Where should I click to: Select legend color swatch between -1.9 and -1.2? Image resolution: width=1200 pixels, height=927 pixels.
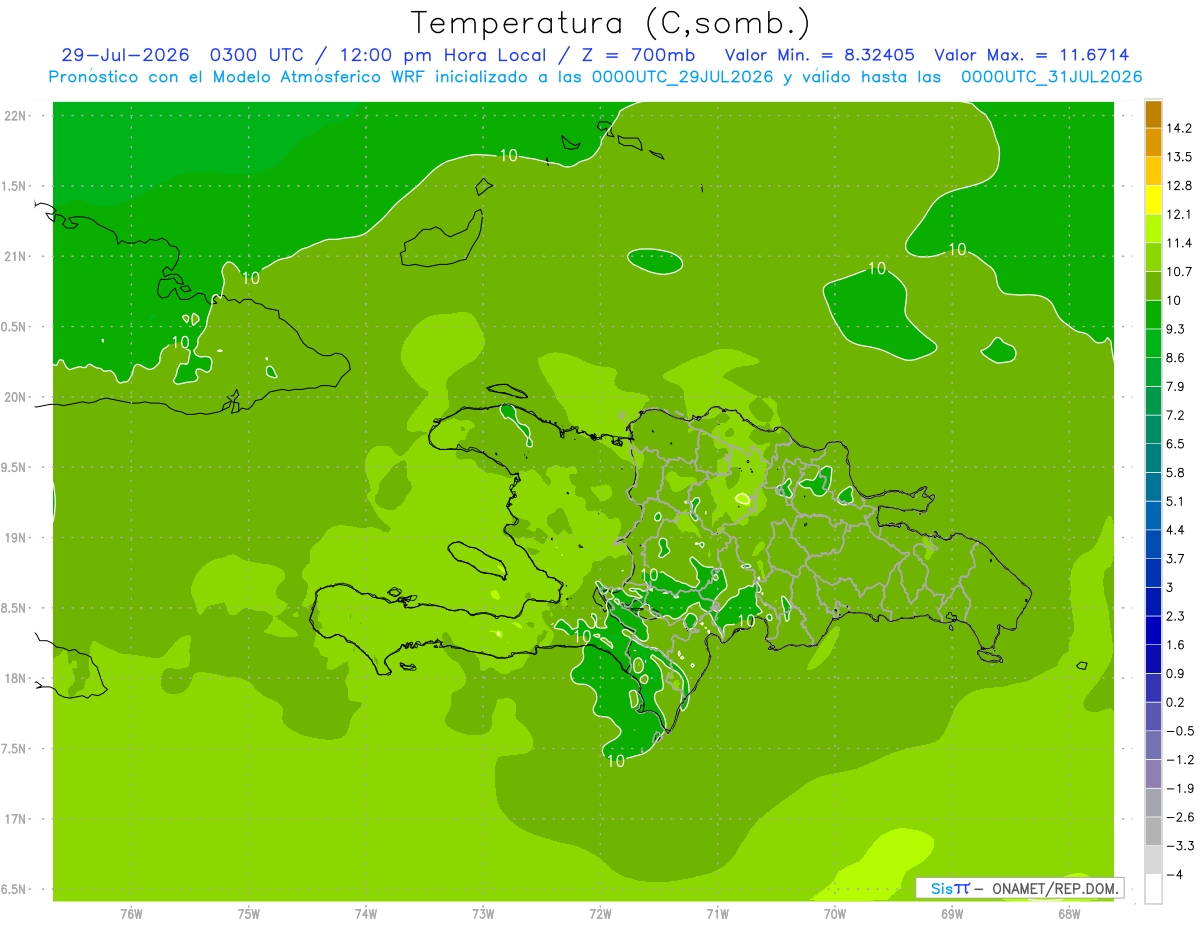pos(1153,775)
